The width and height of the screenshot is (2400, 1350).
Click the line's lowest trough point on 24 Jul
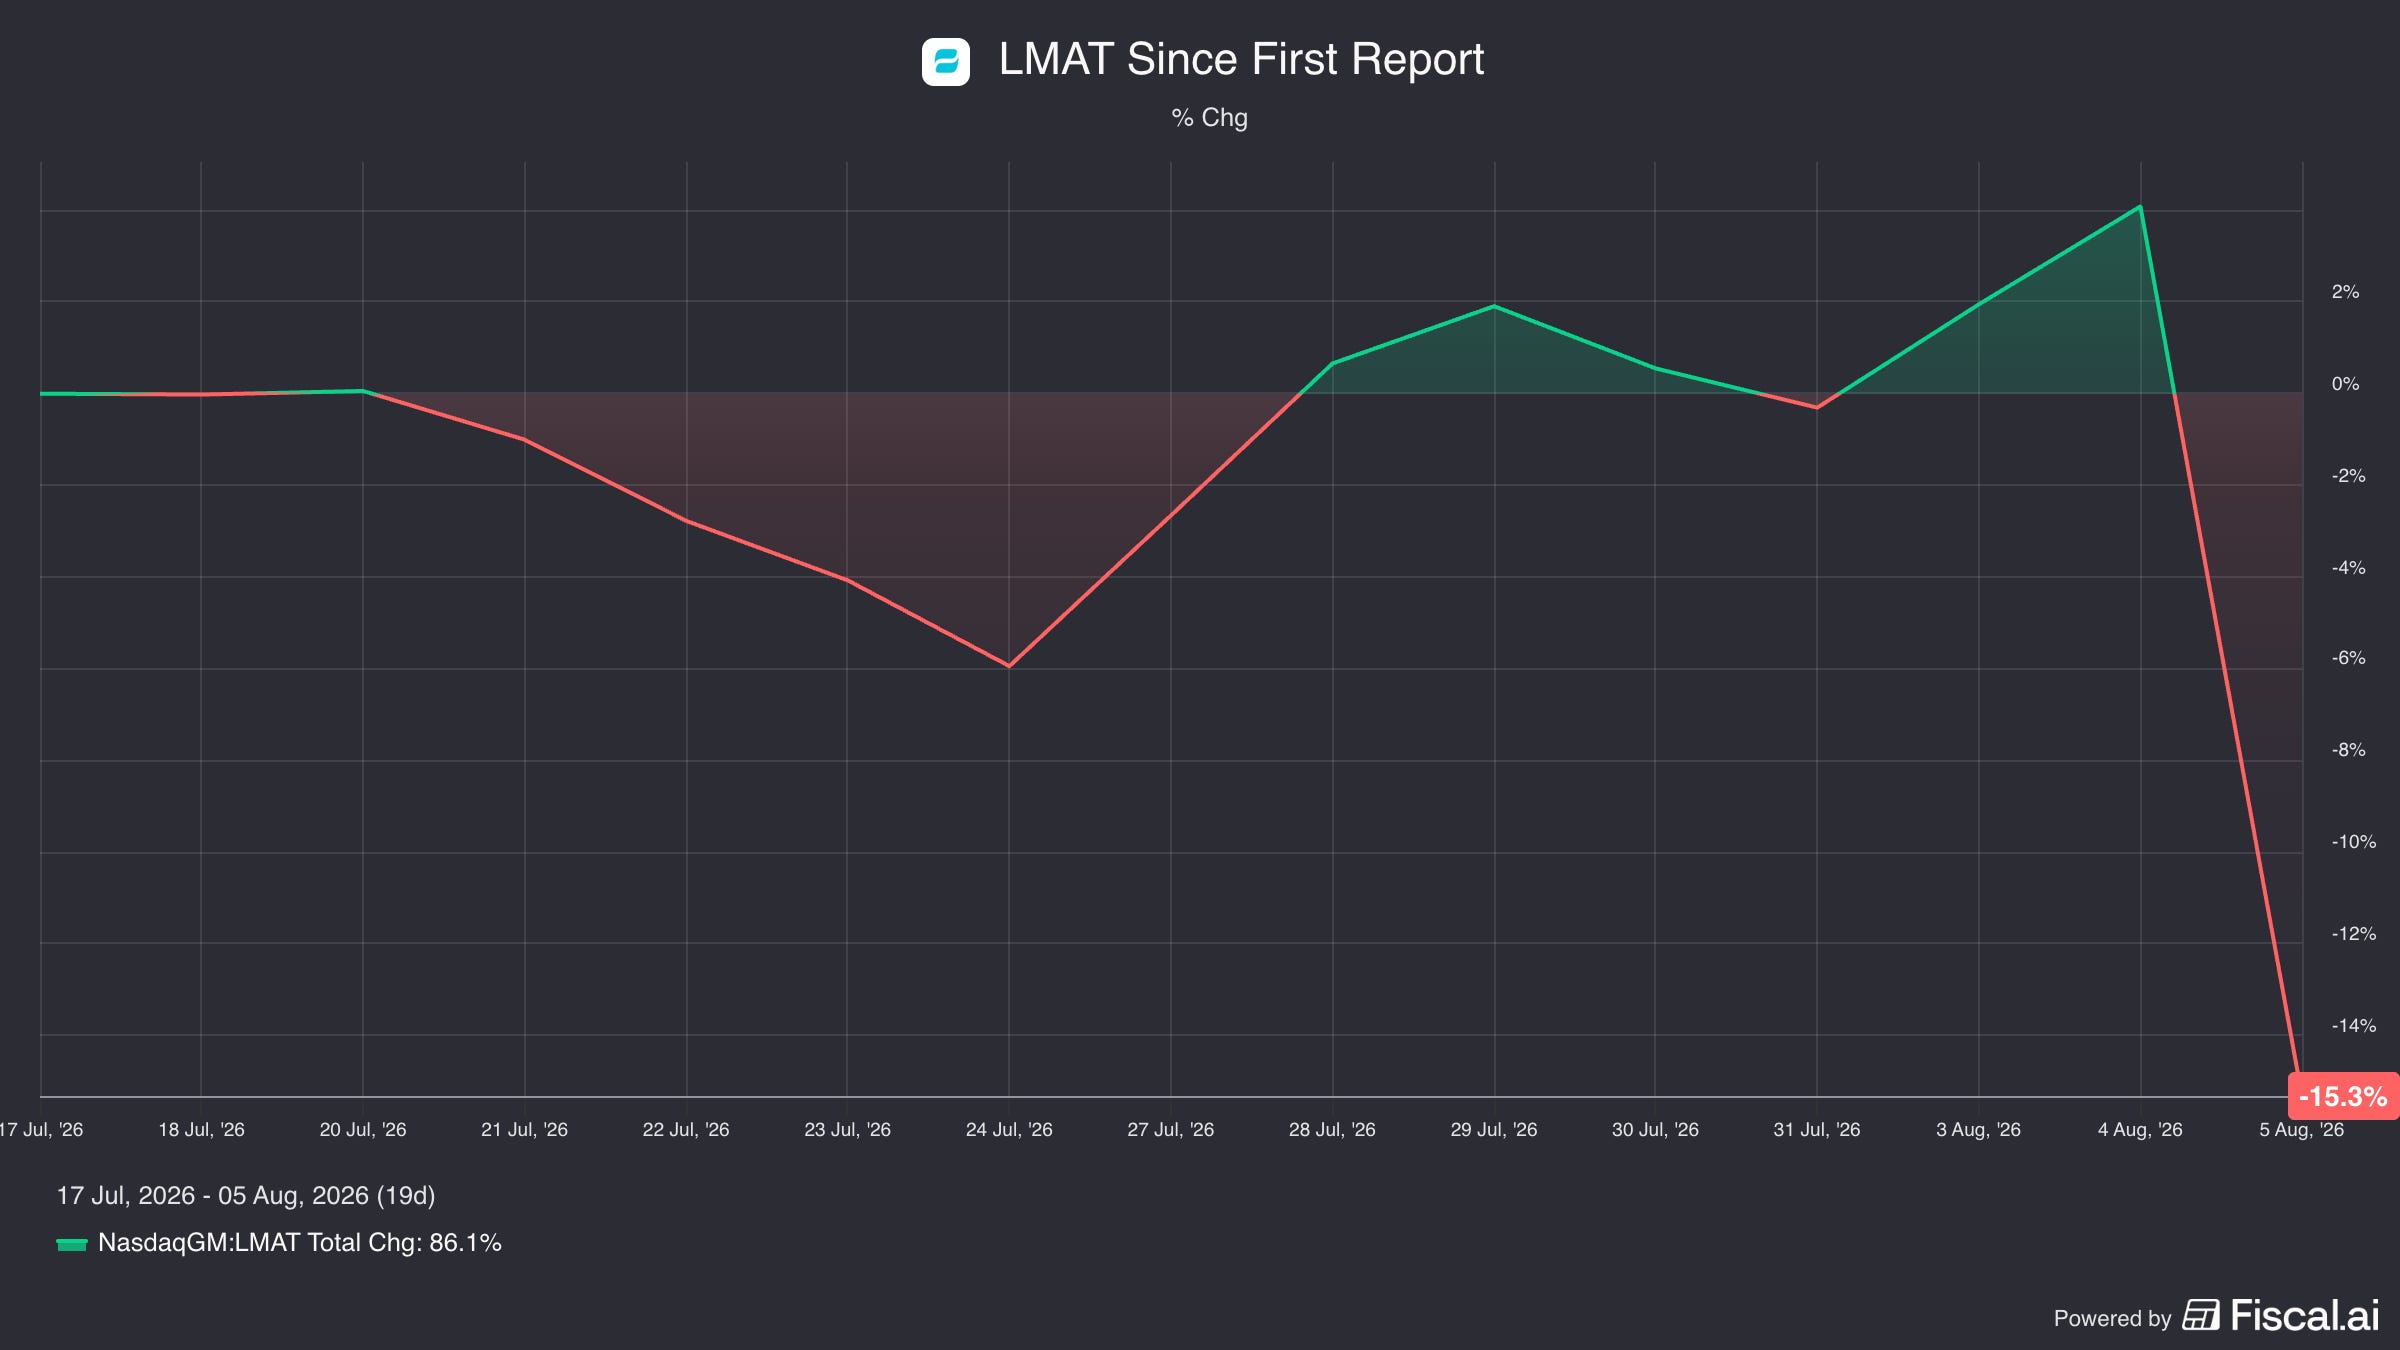tap(1009, 666)
